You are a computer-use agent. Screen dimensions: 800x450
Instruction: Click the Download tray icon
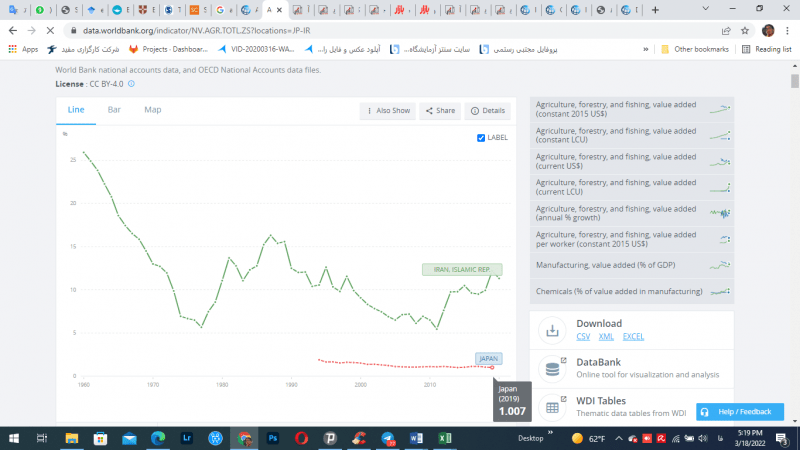(x=552, y=330)
